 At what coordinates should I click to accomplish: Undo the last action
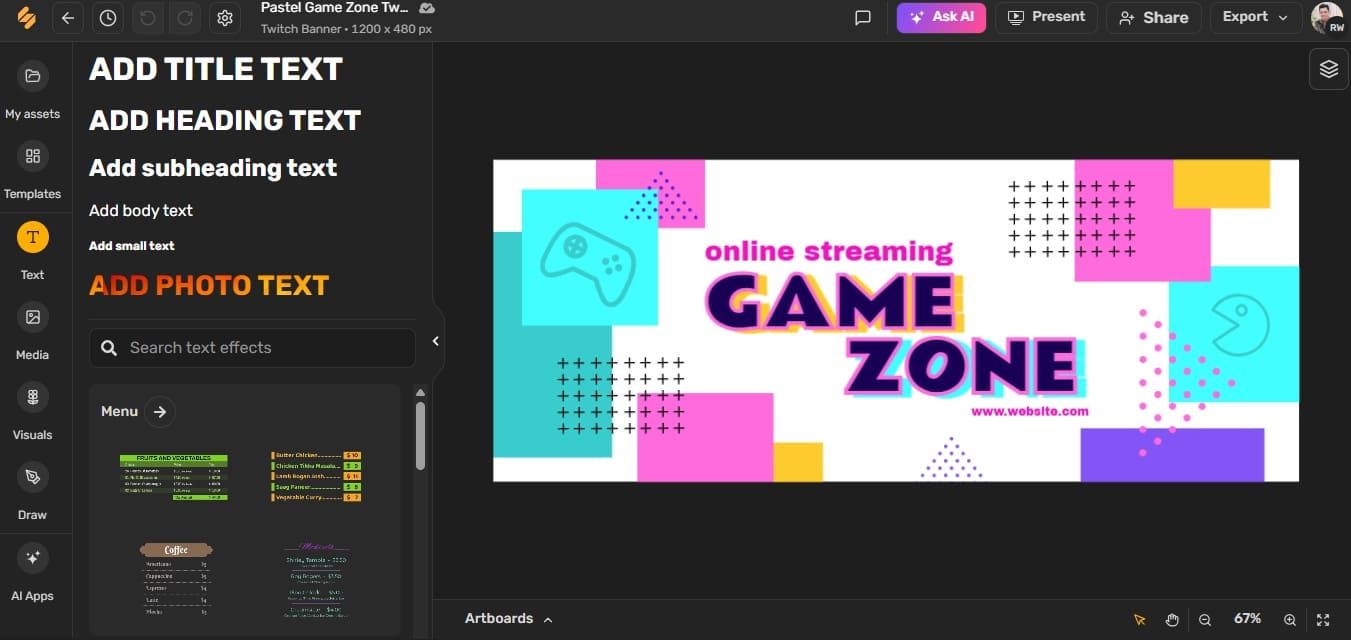147,18
